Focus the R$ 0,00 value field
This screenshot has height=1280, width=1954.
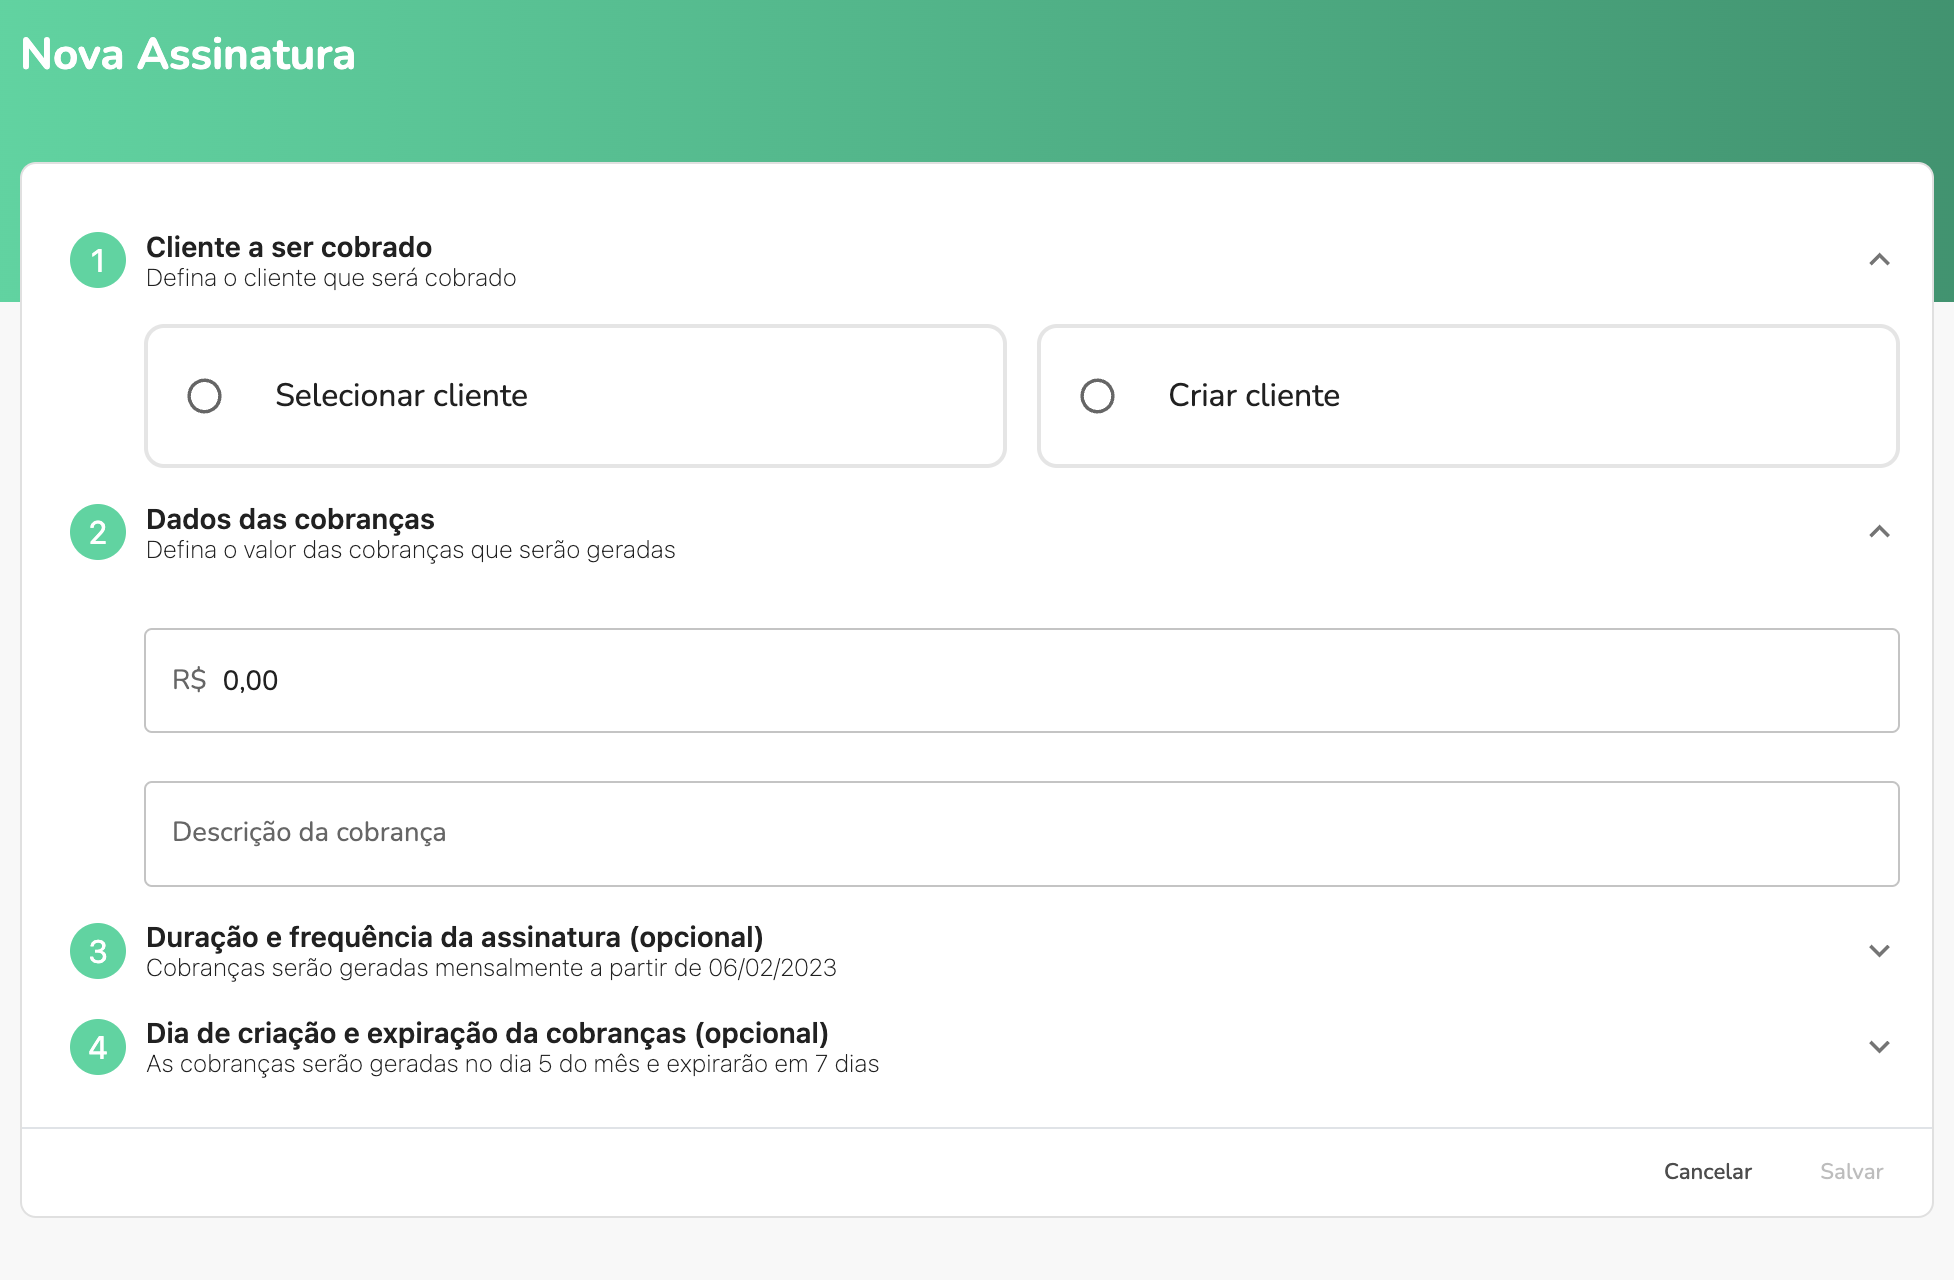click(1020, 681)
